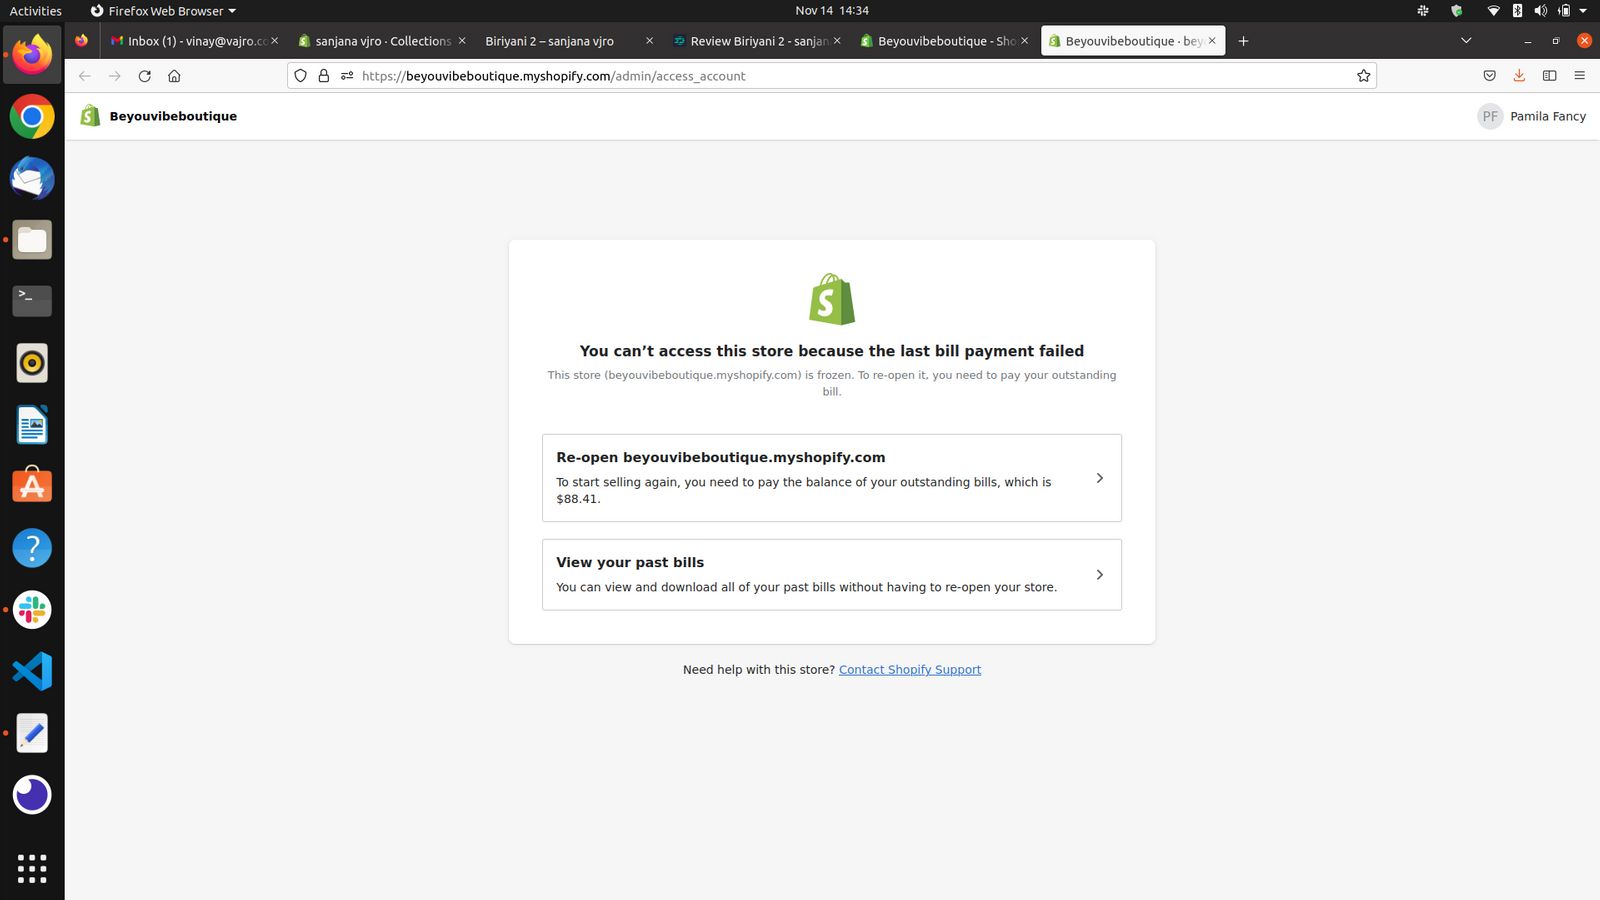1600x900 pixels.
Task: Close the Biriyani 2 – sanjana vjro tab
Action: [649, 41]
